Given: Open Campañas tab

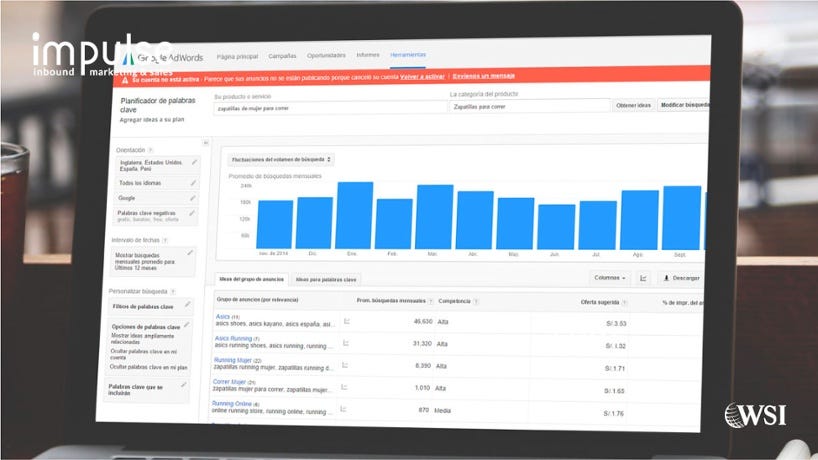Looking at the screenshot, I should tap(282, 56).
